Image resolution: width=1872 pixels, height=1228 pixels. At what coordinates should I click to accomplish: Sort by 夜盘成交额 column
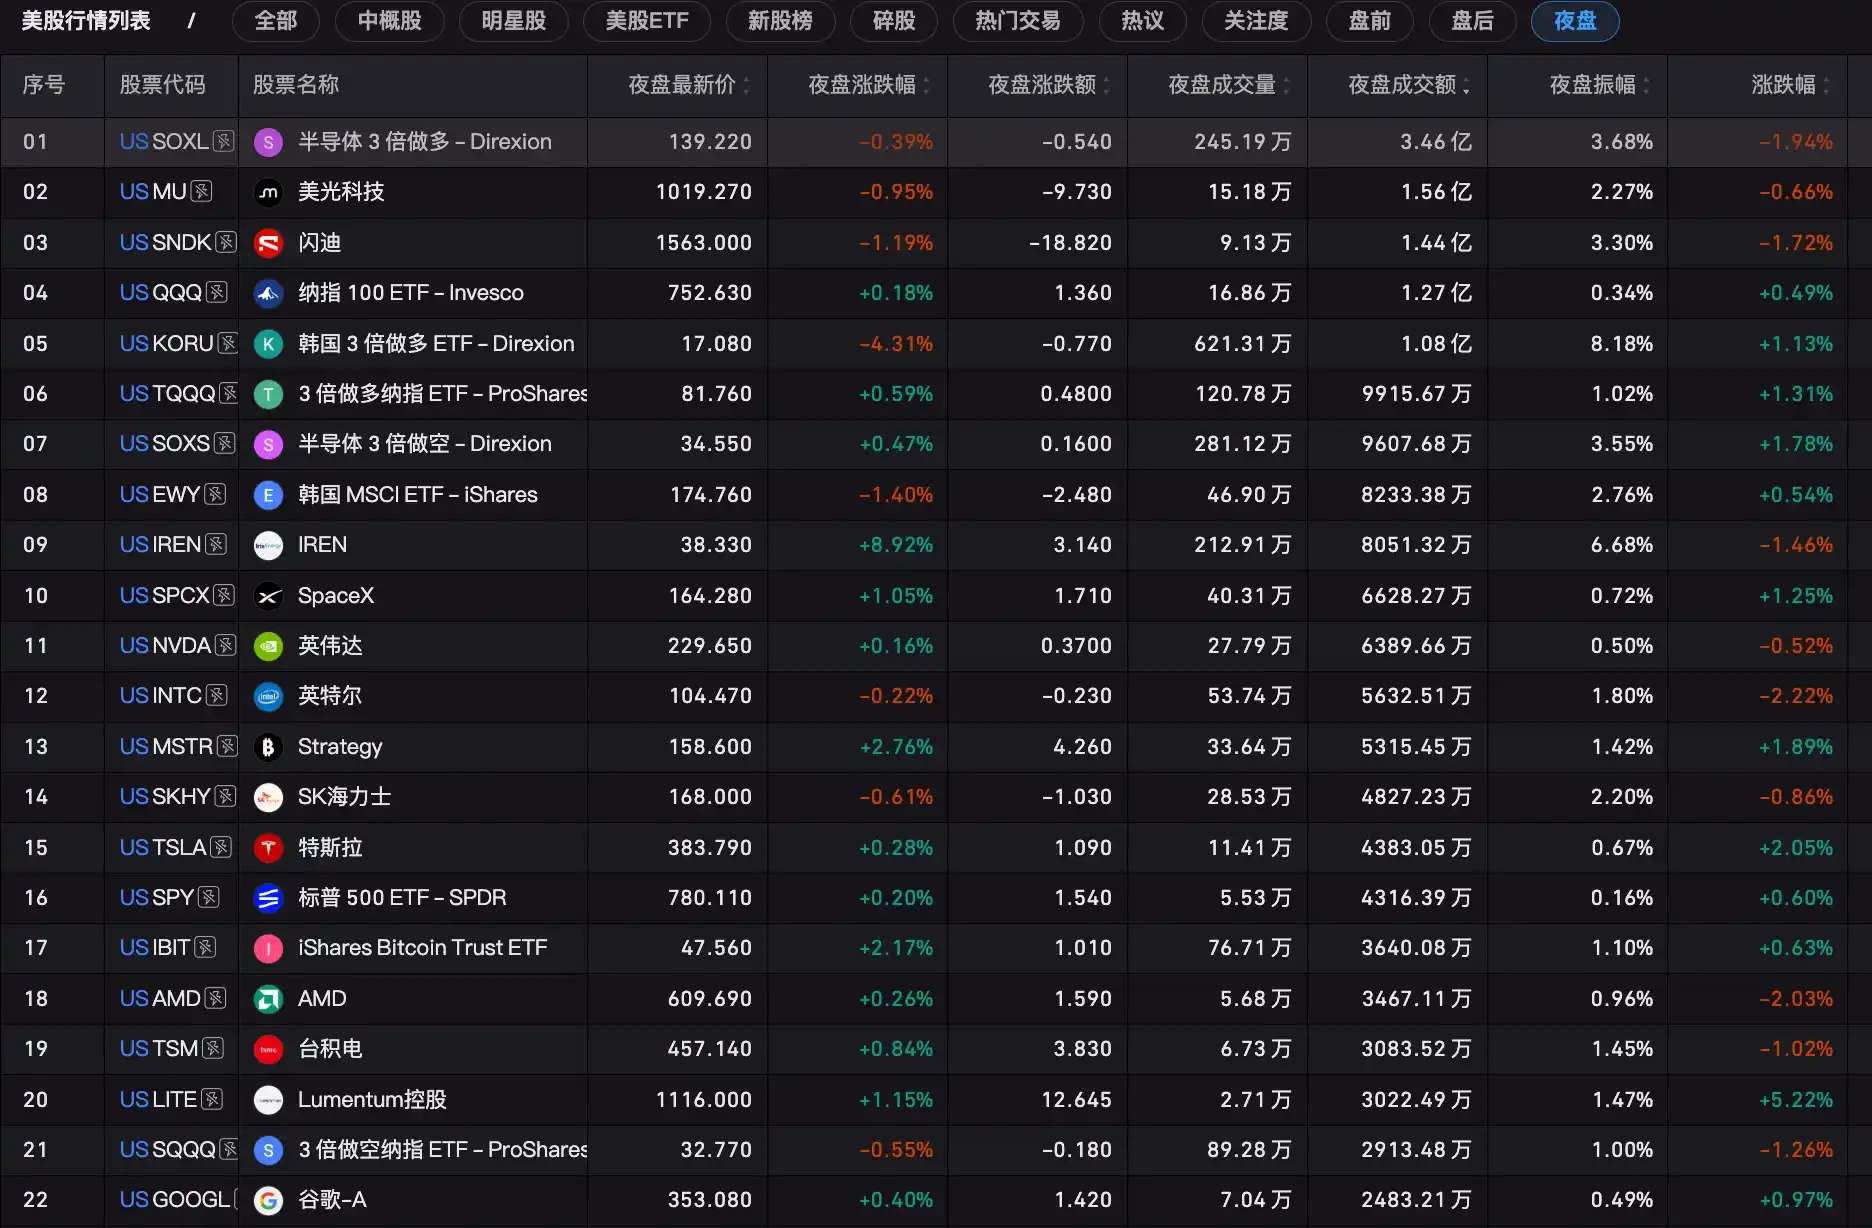point(1408,85)
